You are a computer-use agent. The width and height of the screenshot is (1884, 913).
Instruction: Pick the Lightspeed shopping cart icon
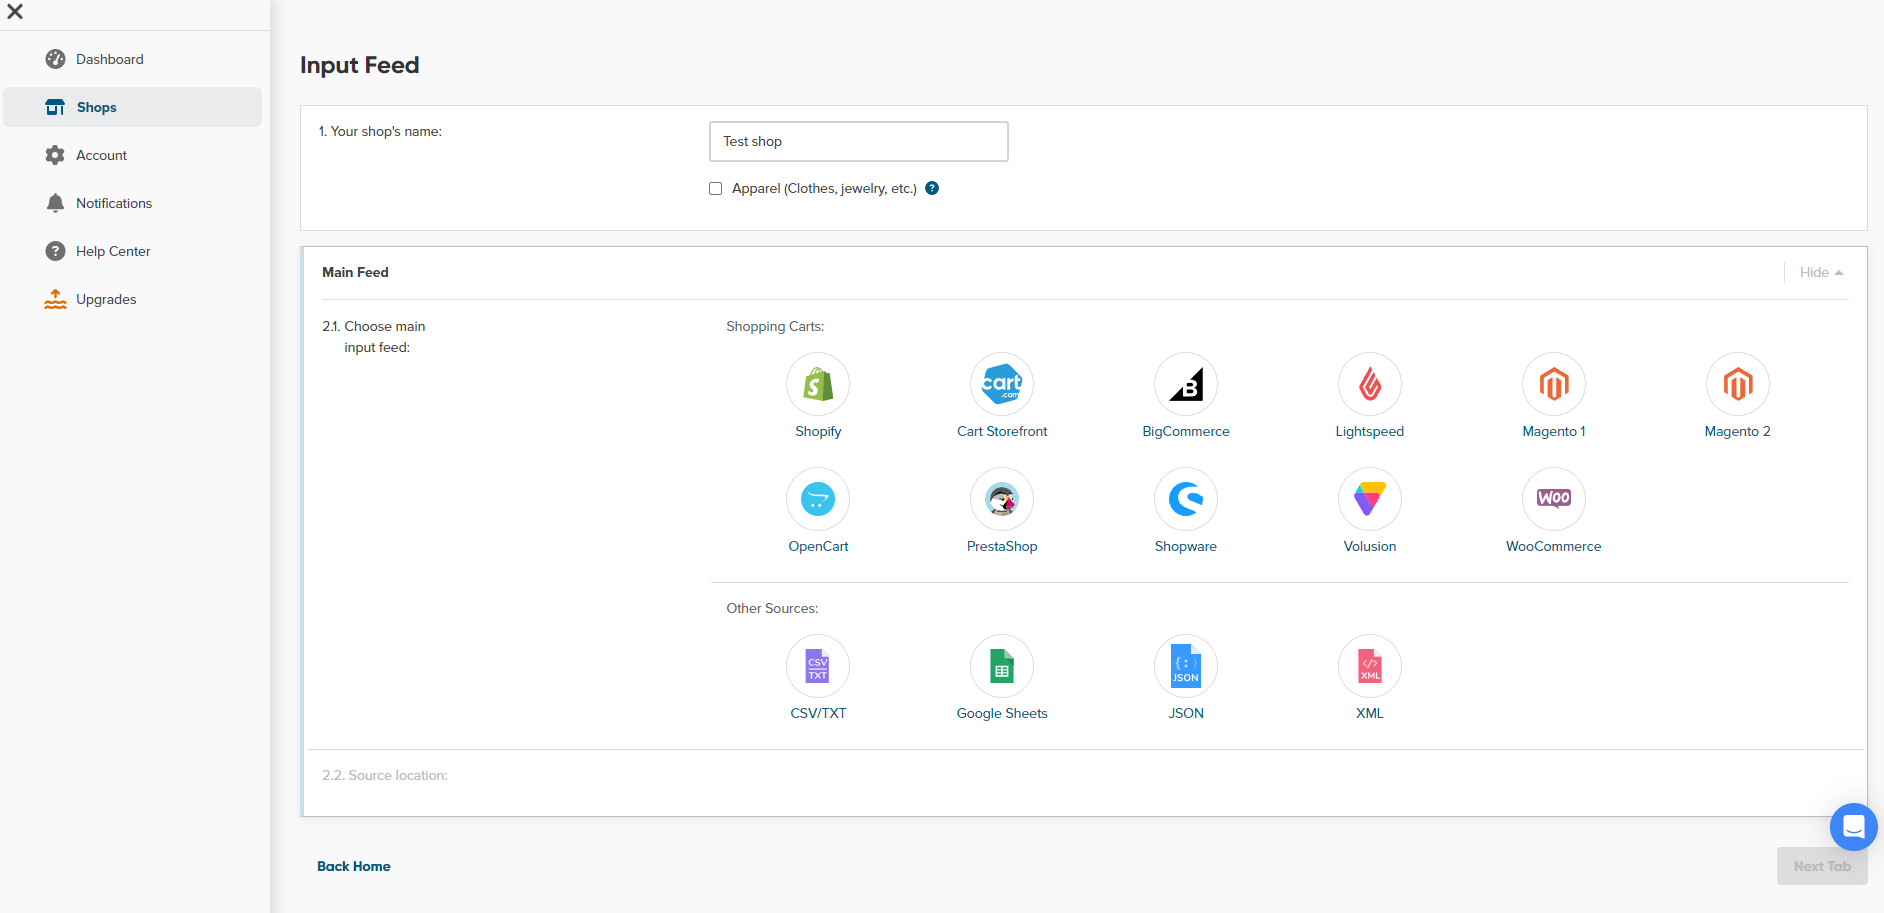pyautogui.click(x=1369, y=384)
